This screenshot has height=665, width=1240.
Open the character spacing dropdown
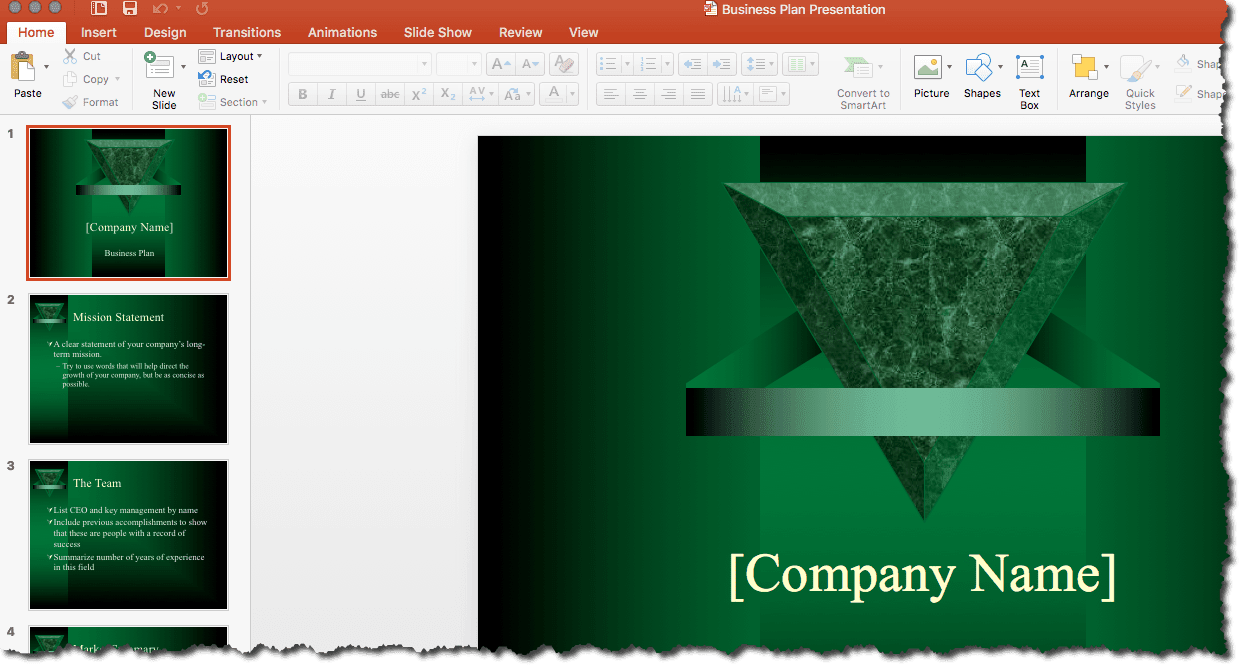(480, 94)
